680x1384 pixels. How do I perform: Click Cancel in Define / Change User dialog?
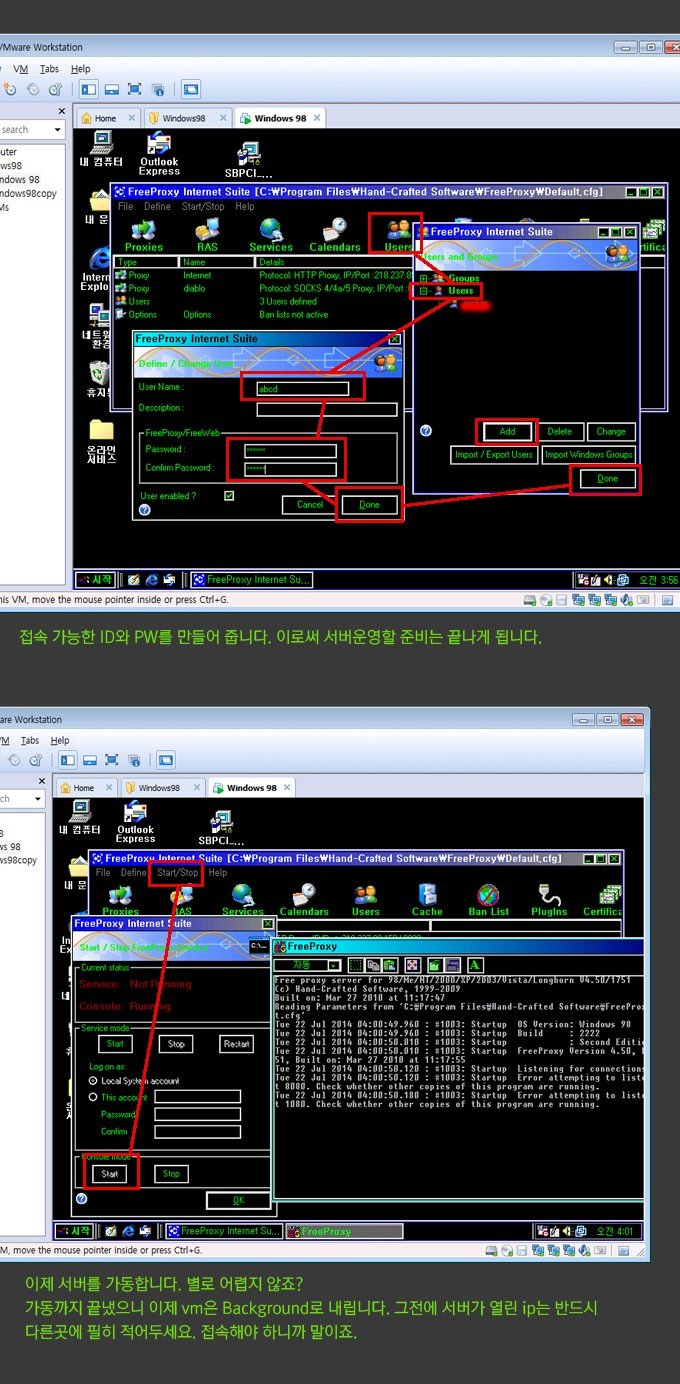click(310, 505)
